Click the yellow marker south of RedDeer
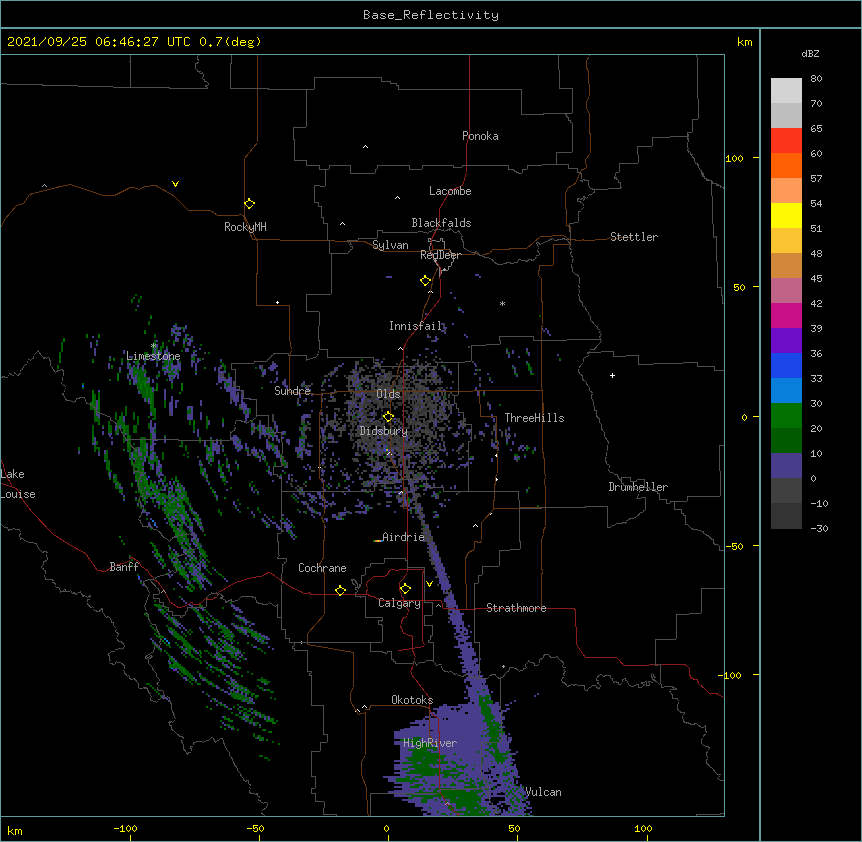This screenshot has height=842, width=862. point(425,281)
